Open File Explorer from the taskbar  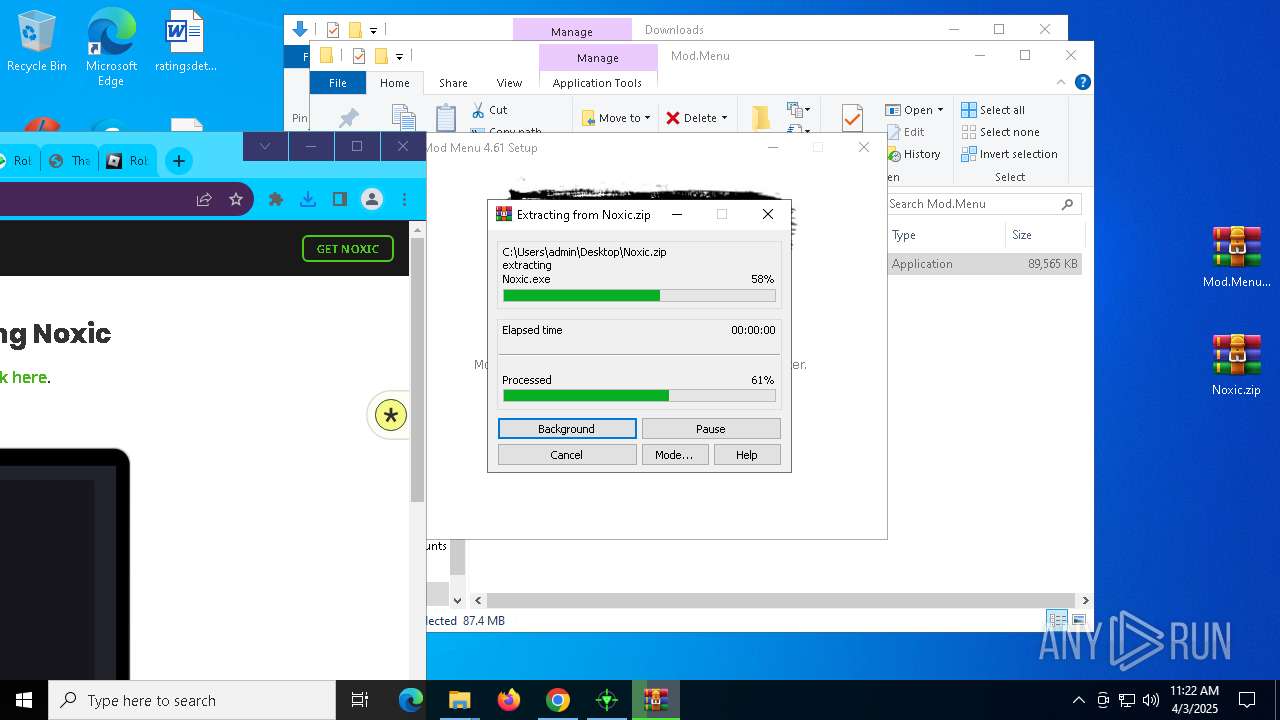point(459,700)
